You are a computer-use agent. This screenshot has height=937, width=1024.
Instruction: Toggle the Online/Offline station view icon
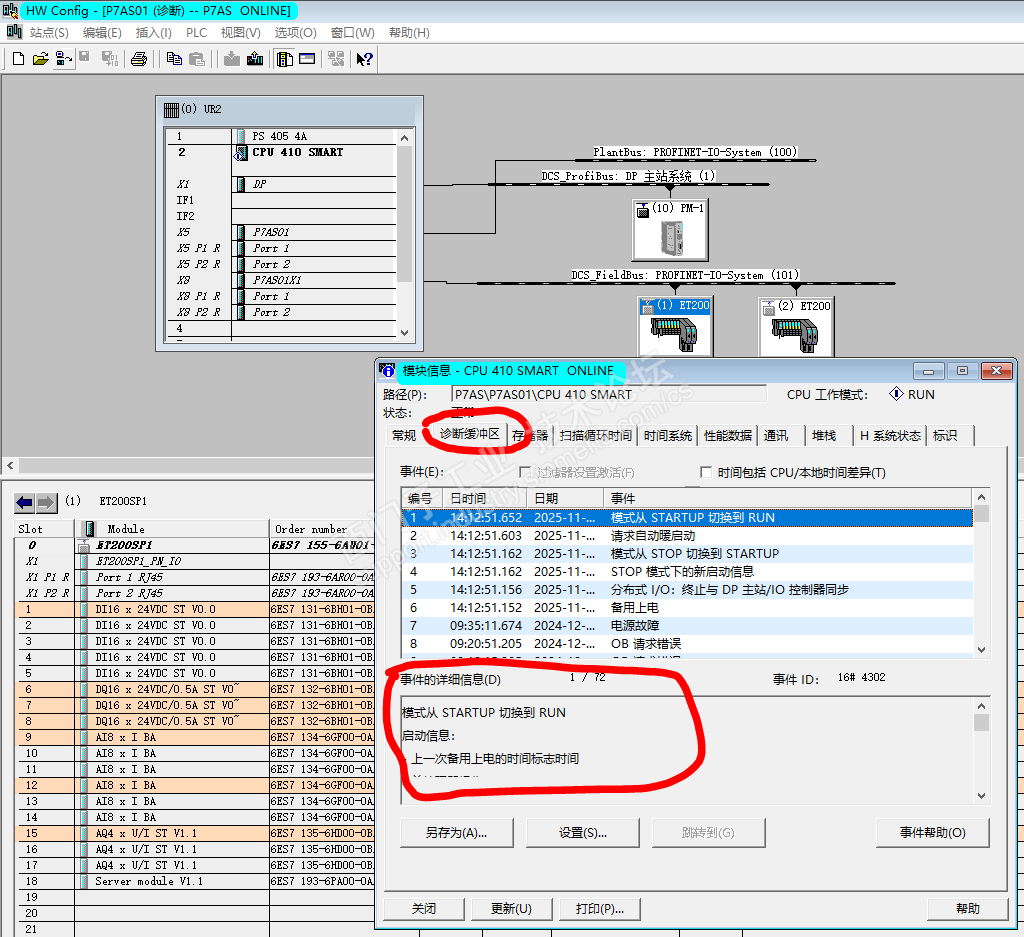coord(63,59)
